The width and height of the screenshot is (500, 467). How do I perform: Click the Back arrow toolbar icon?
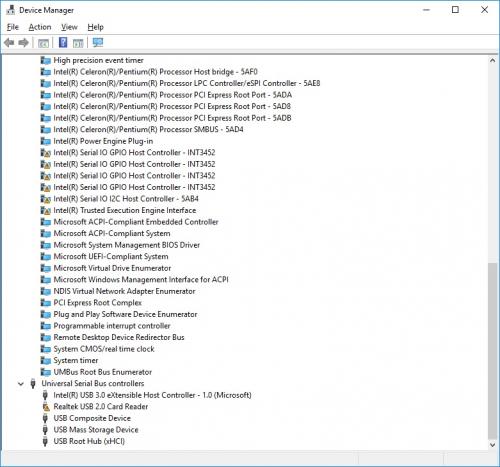(9, 43)
